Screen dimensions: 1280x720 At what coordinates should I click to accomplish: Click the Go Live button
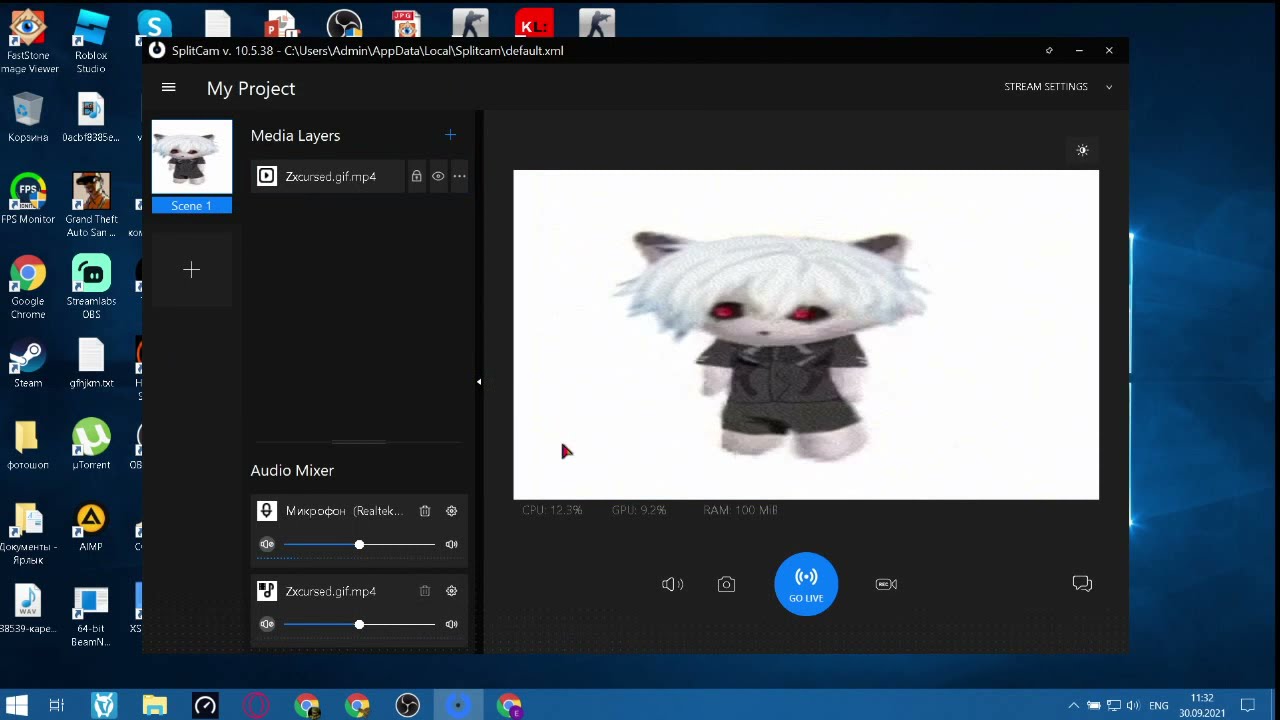pyautogui.click(x=806, y=584)
